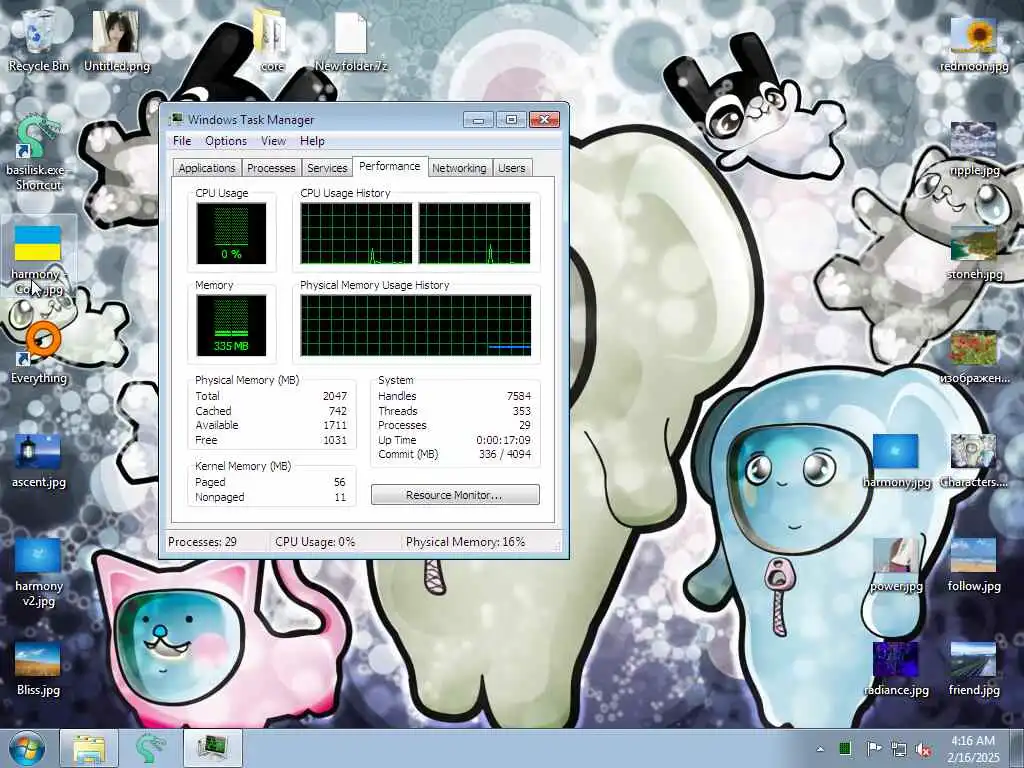Select the Ukrainian flag harmony jpg icon

pos(39,259)
